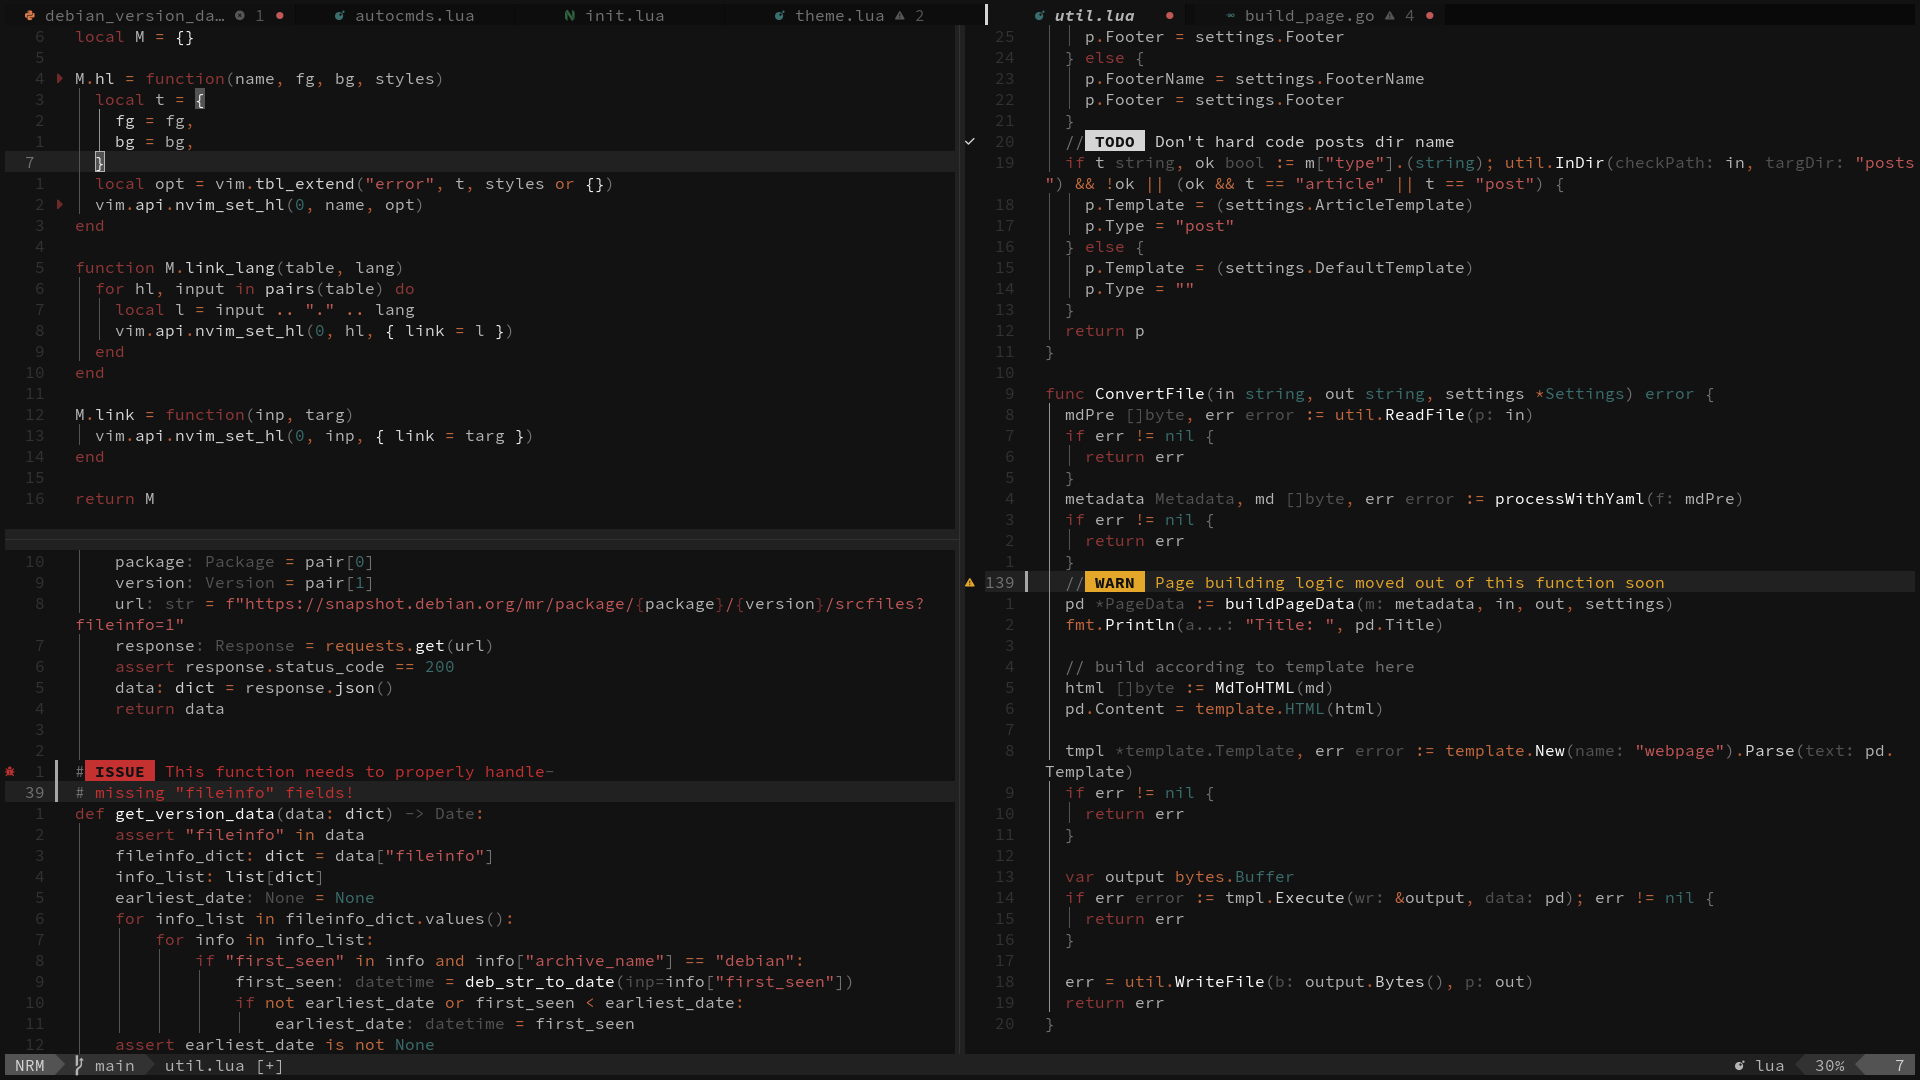Click the chevron separator after NRM mode indicator

pos(59,1066)
